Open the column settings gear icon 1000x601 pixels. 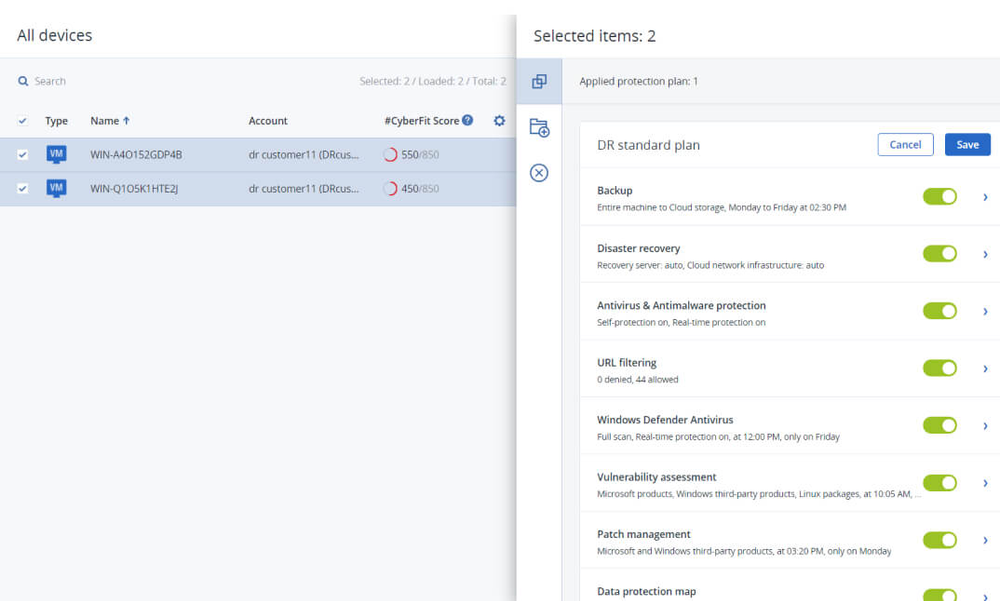[x=499, y=120]
